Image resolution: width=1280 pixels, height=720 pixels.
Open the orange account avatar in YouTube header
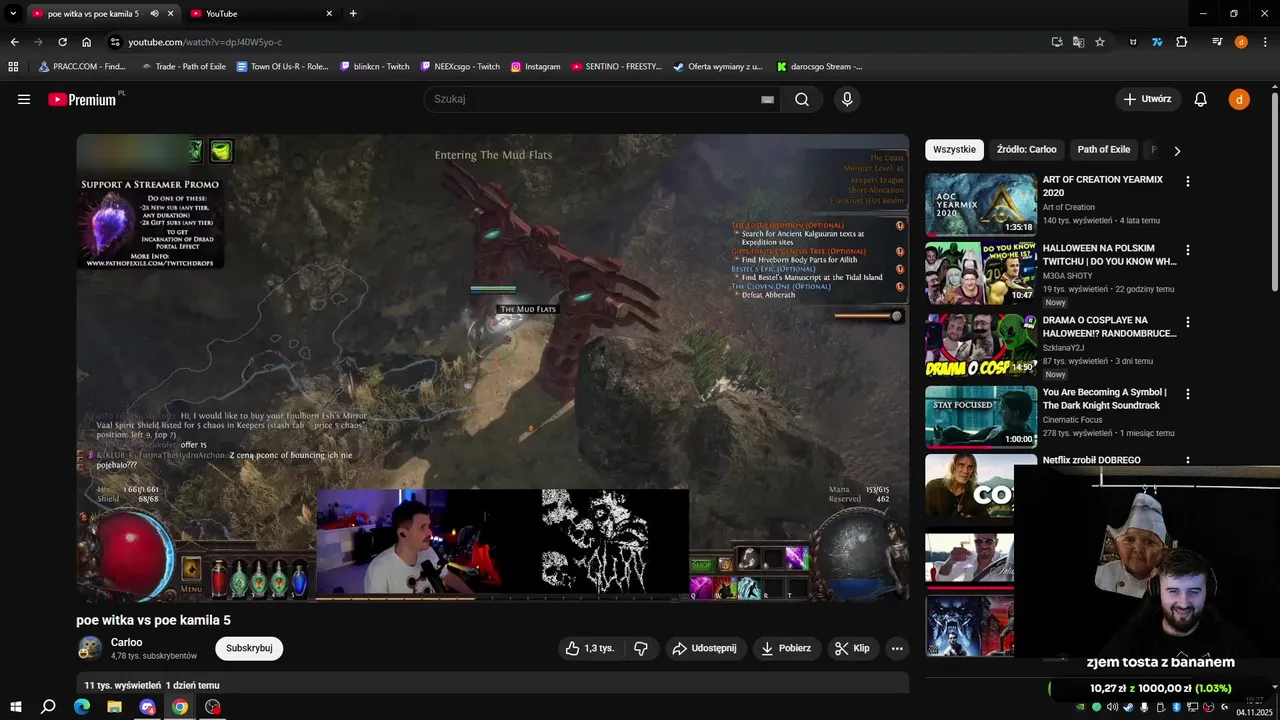click(x=1239, y=99)
